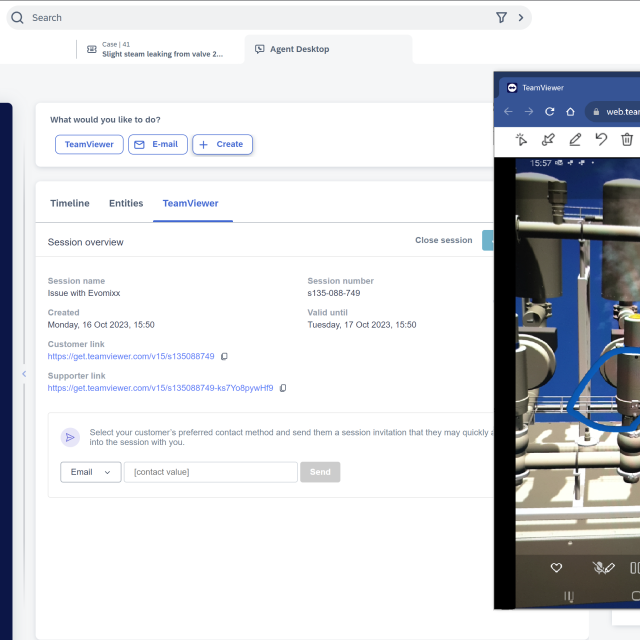The height and width of the screenshot is (640, 640).
Task: Copy the Supporter link with clipboard icon
Action: 283,388
